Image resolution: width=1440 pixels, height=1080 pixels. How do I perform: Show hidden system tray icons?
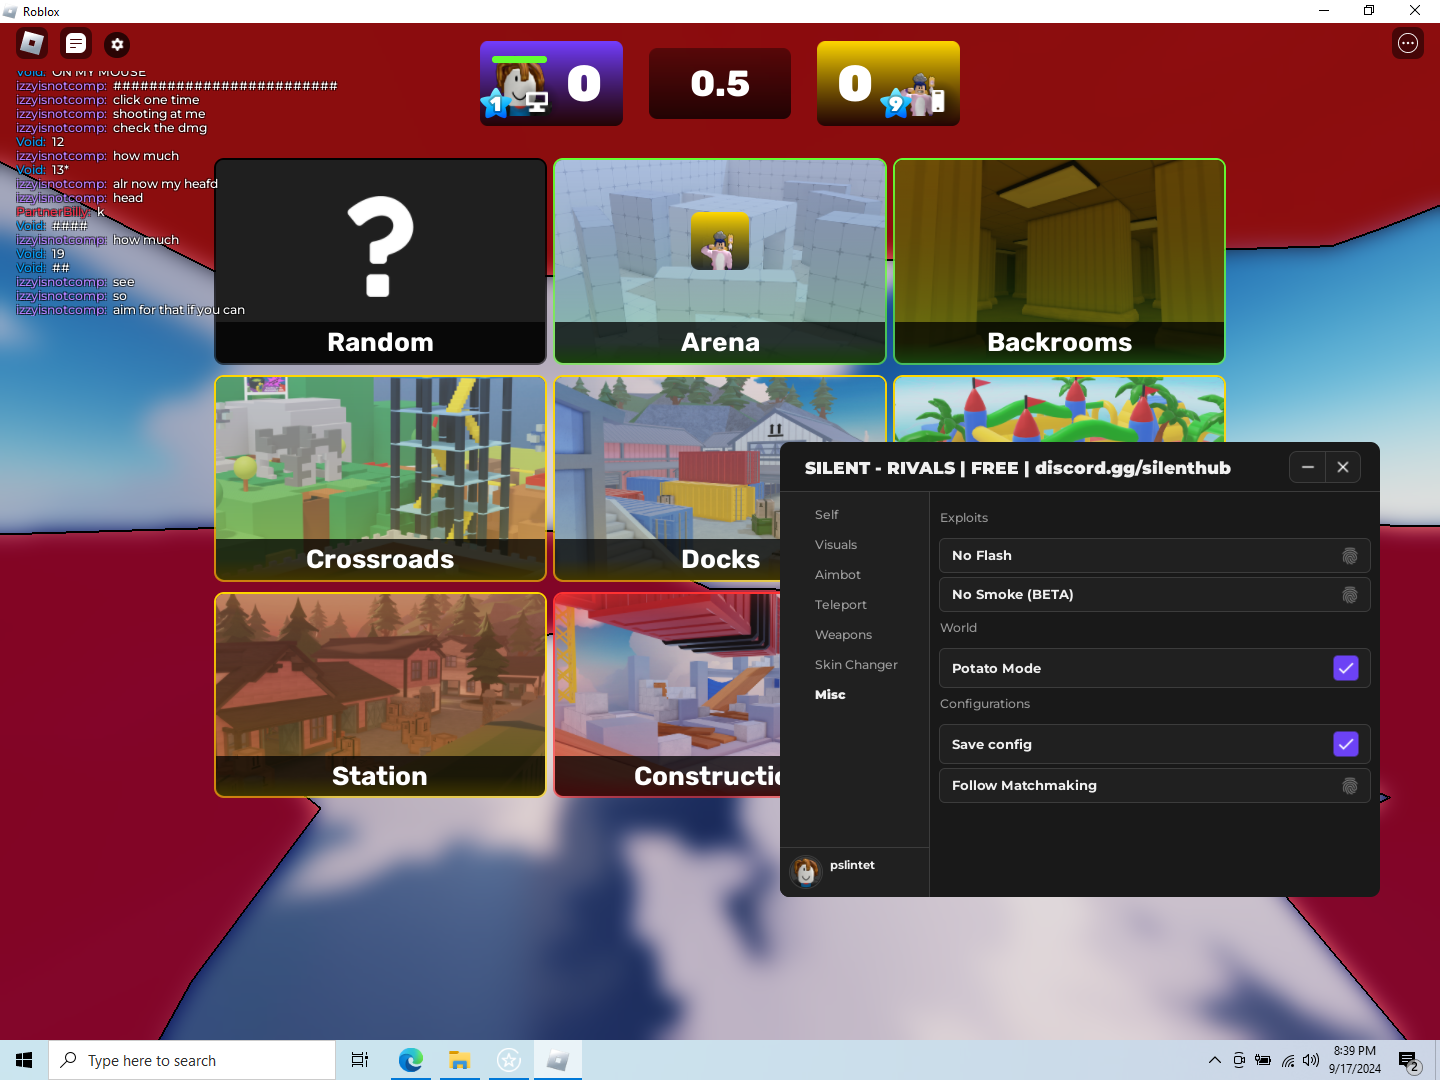point(1214,1060)
